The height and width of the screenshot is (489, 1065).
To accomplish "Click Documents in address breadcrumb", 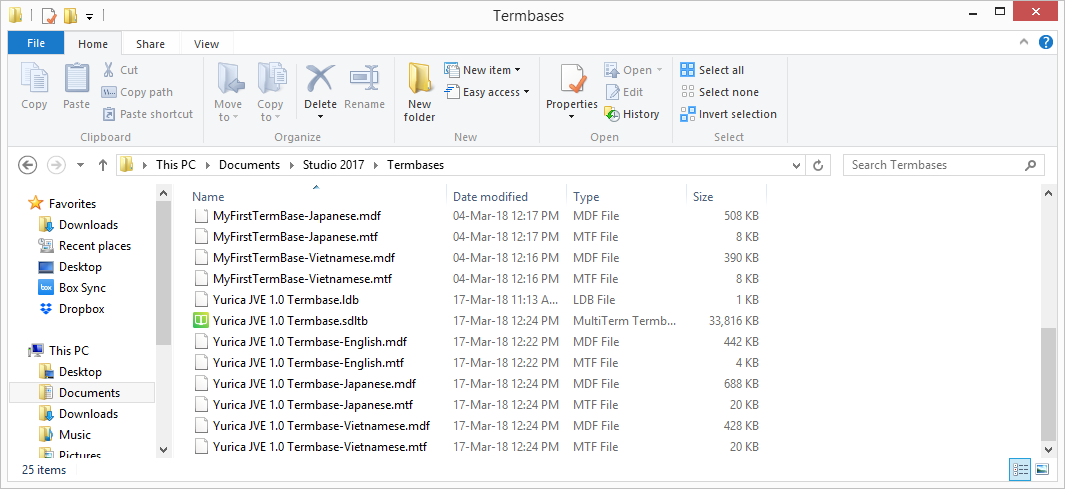I will (x=249, y=164).
